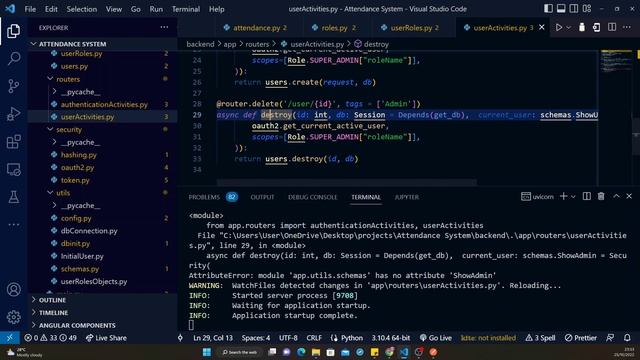Show additional activity bar views ellipsis
This screenshot has width=640, height=360.
coord(13,224)
